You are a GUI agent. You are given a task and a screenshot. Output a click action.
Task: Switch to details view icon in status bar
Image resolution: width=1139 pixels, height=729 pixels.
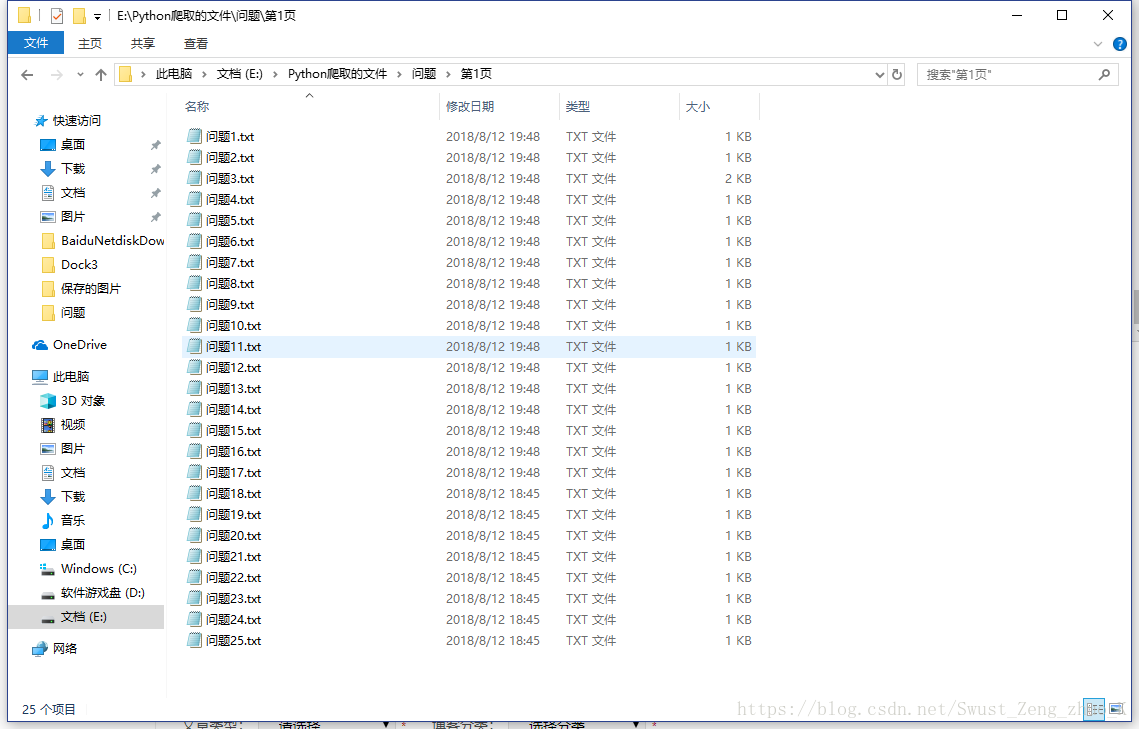point(1094,709)
